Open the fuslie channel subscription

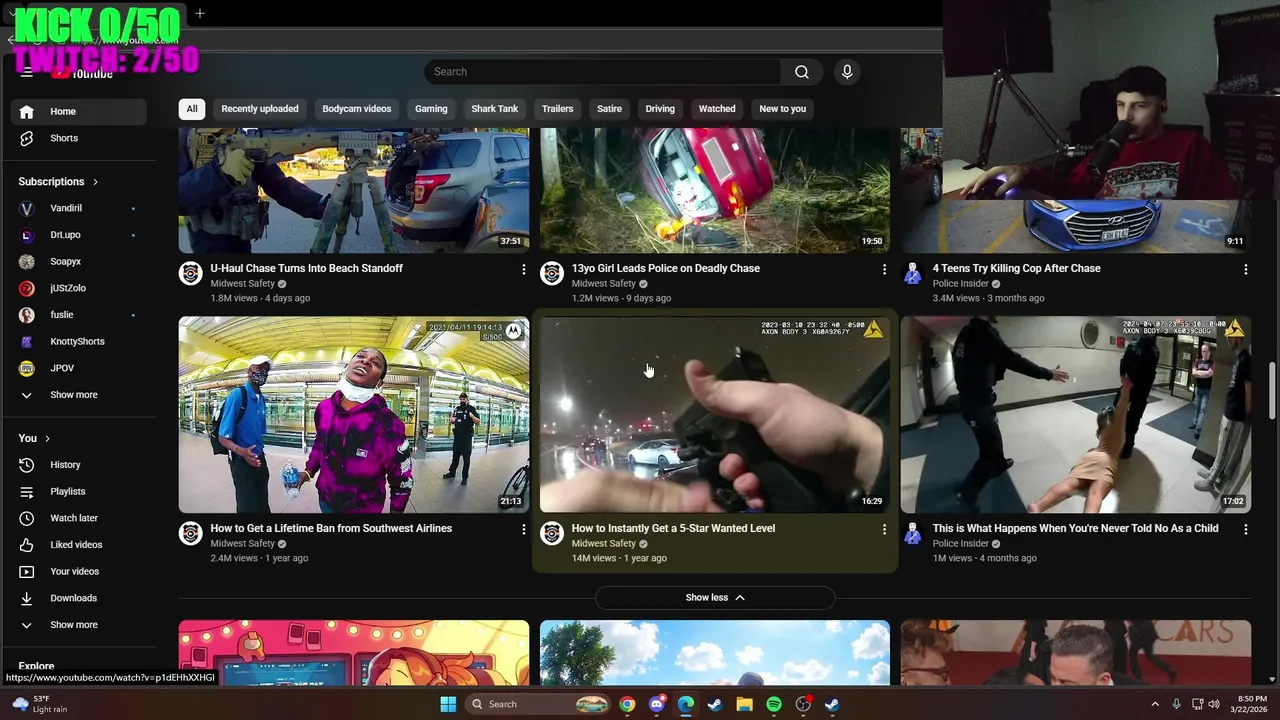(x=78, y=315)
